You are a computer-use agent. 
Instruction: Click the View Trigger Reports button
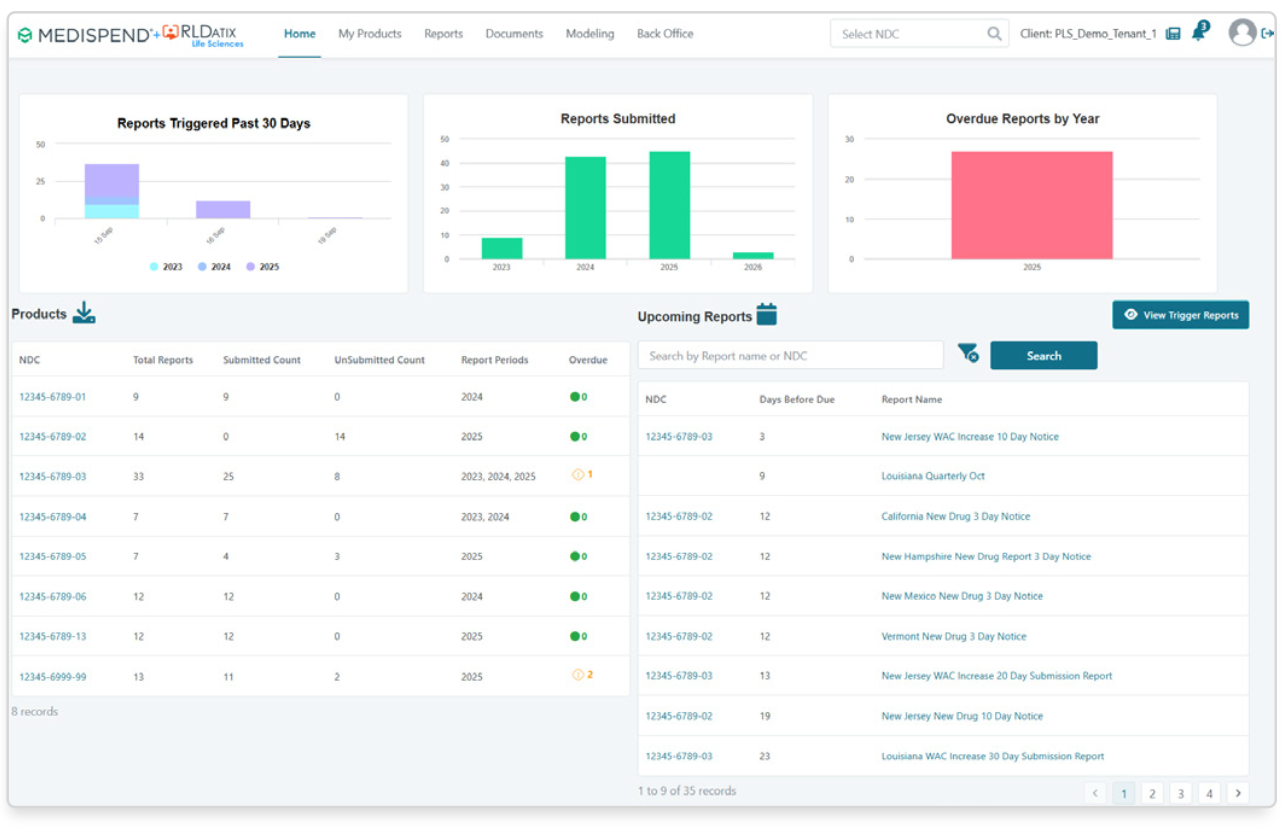tap(1180, 315)
